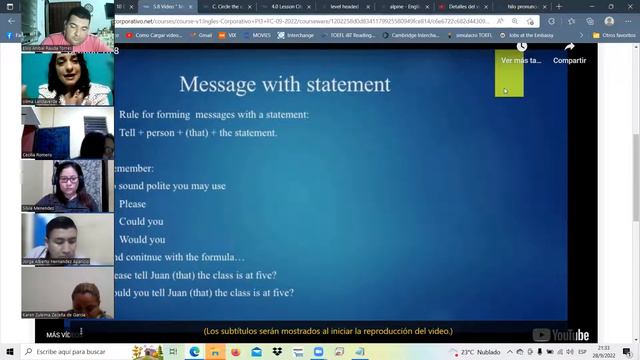Viewport: 640px width, 360px height.
Task: Select Silvia Menendez's video thumbnail
Action: click(68, 186)
